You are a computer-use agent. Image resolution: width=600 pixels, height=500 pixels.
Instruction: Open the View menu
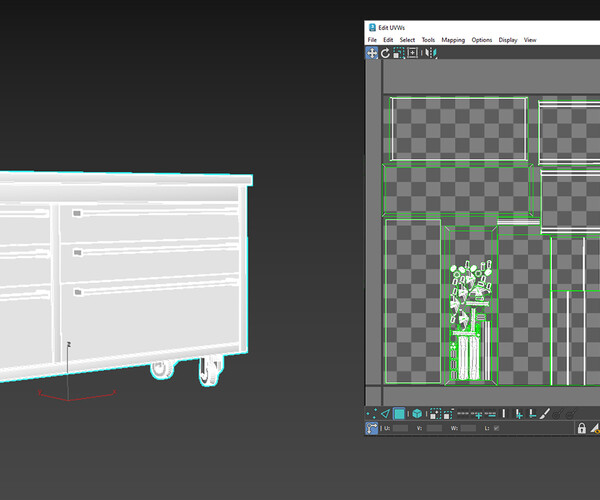point(530,40)
